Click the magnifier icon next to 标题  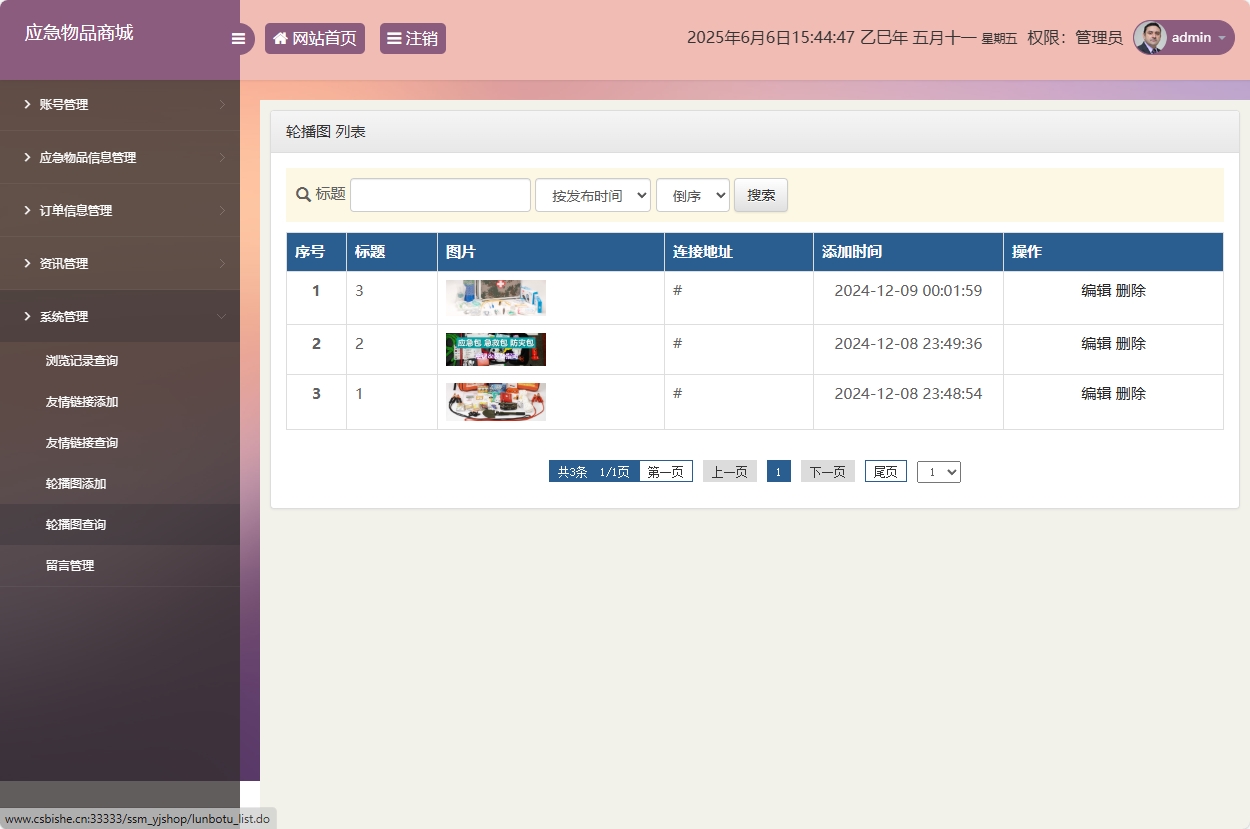tap(302, 194)
